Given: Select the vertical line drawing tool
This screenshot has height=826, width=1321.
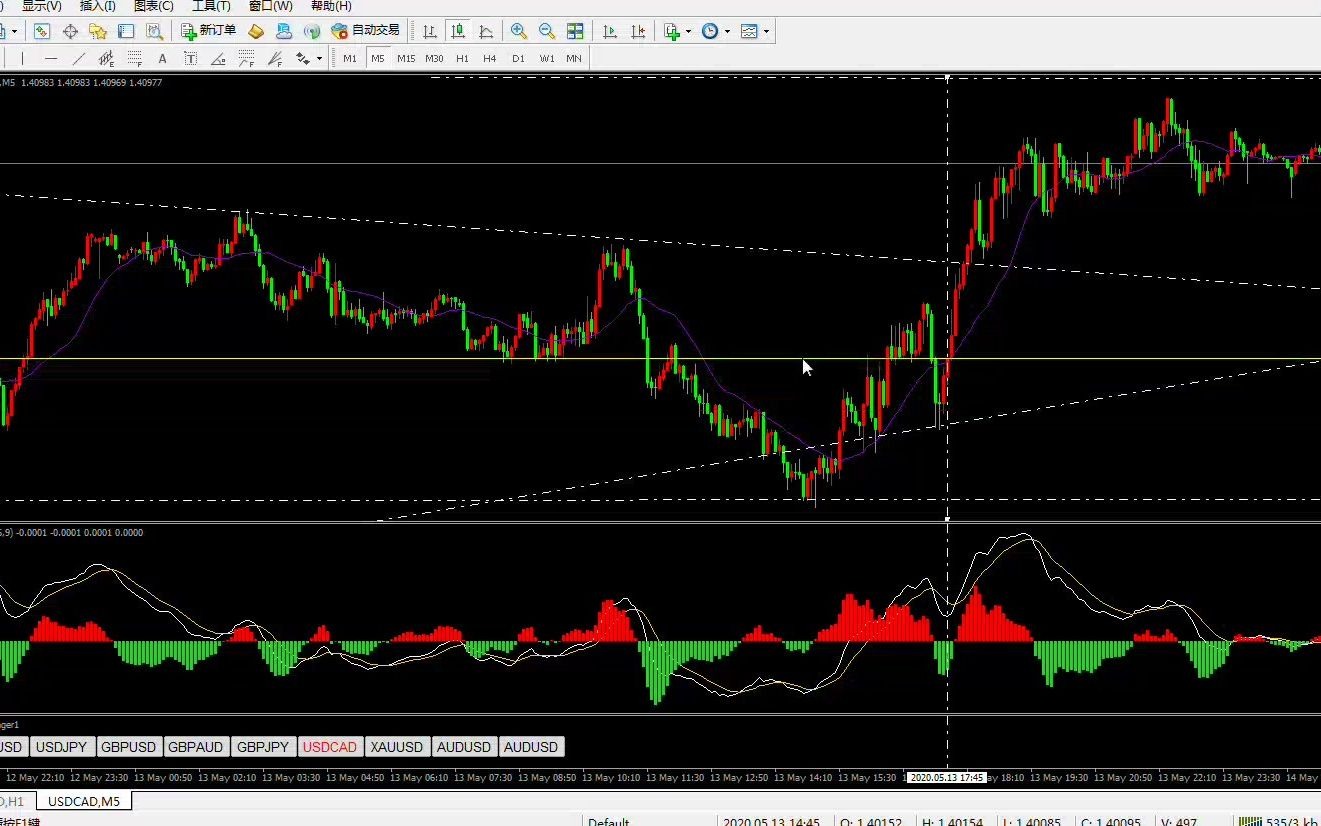Looking at the screenshot, I should [22, 58].
